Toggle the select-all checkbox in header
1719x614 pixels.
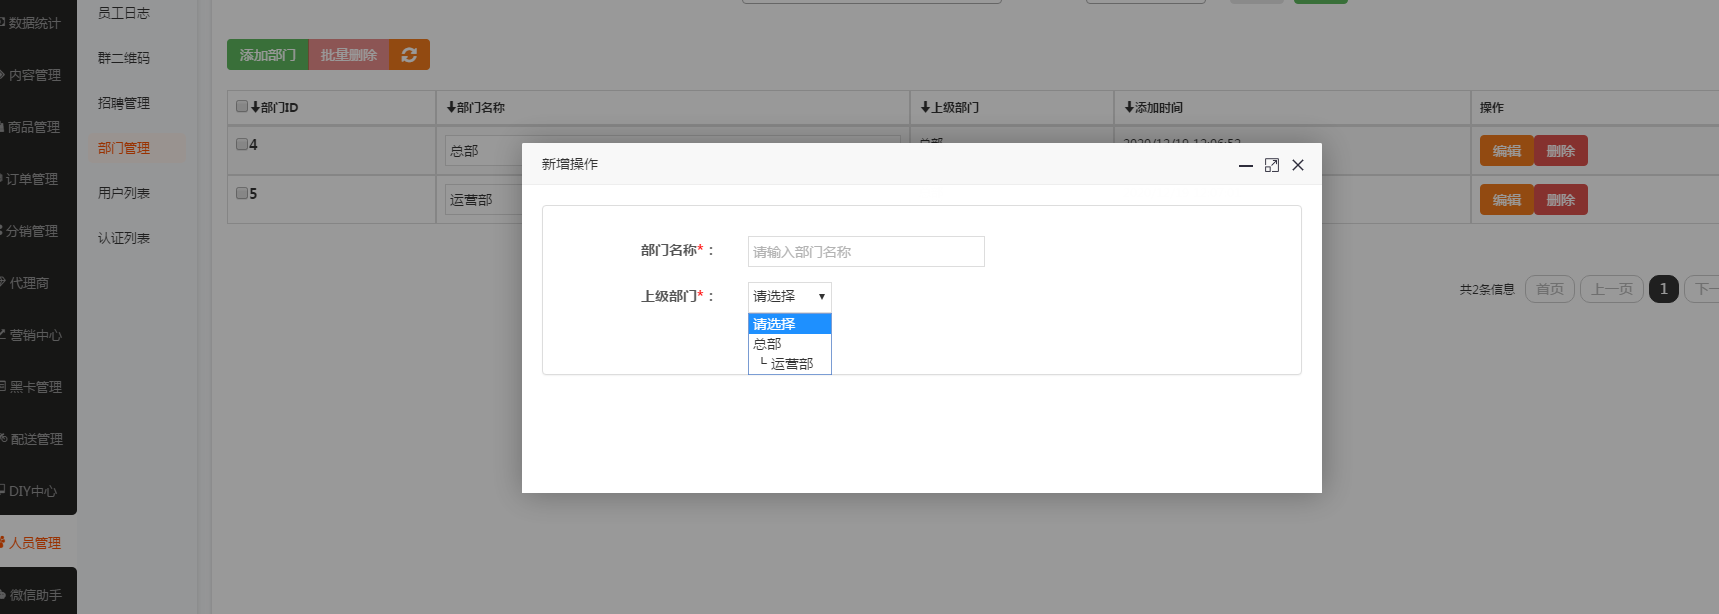[x=242, y=106]
